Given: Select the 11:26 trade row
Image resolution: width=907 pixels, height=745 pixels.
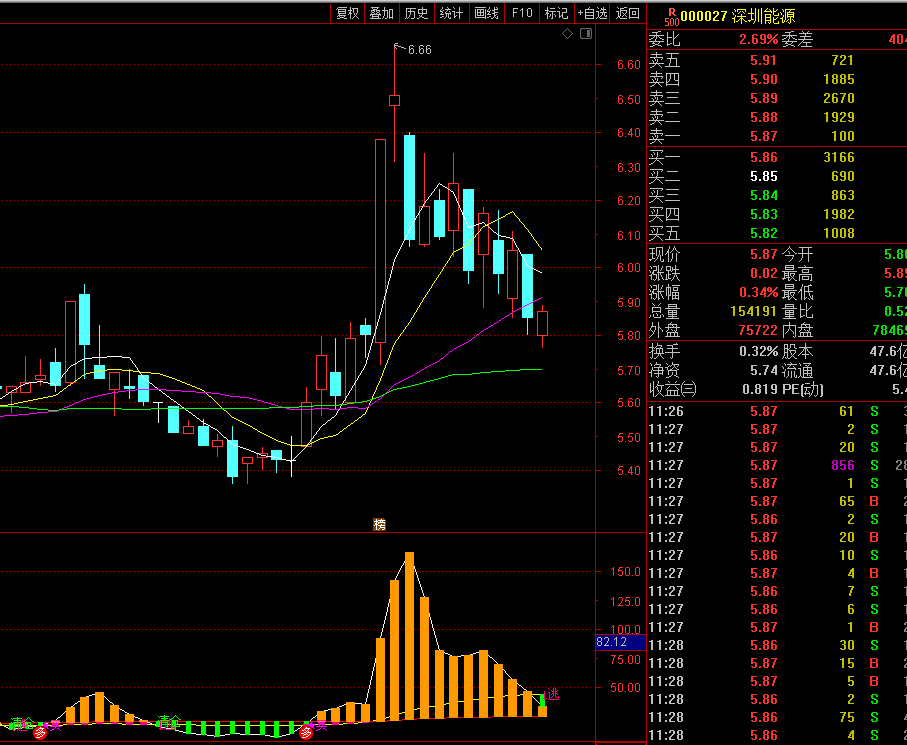Looking at the screenshot, I should [x=777, y=412].
